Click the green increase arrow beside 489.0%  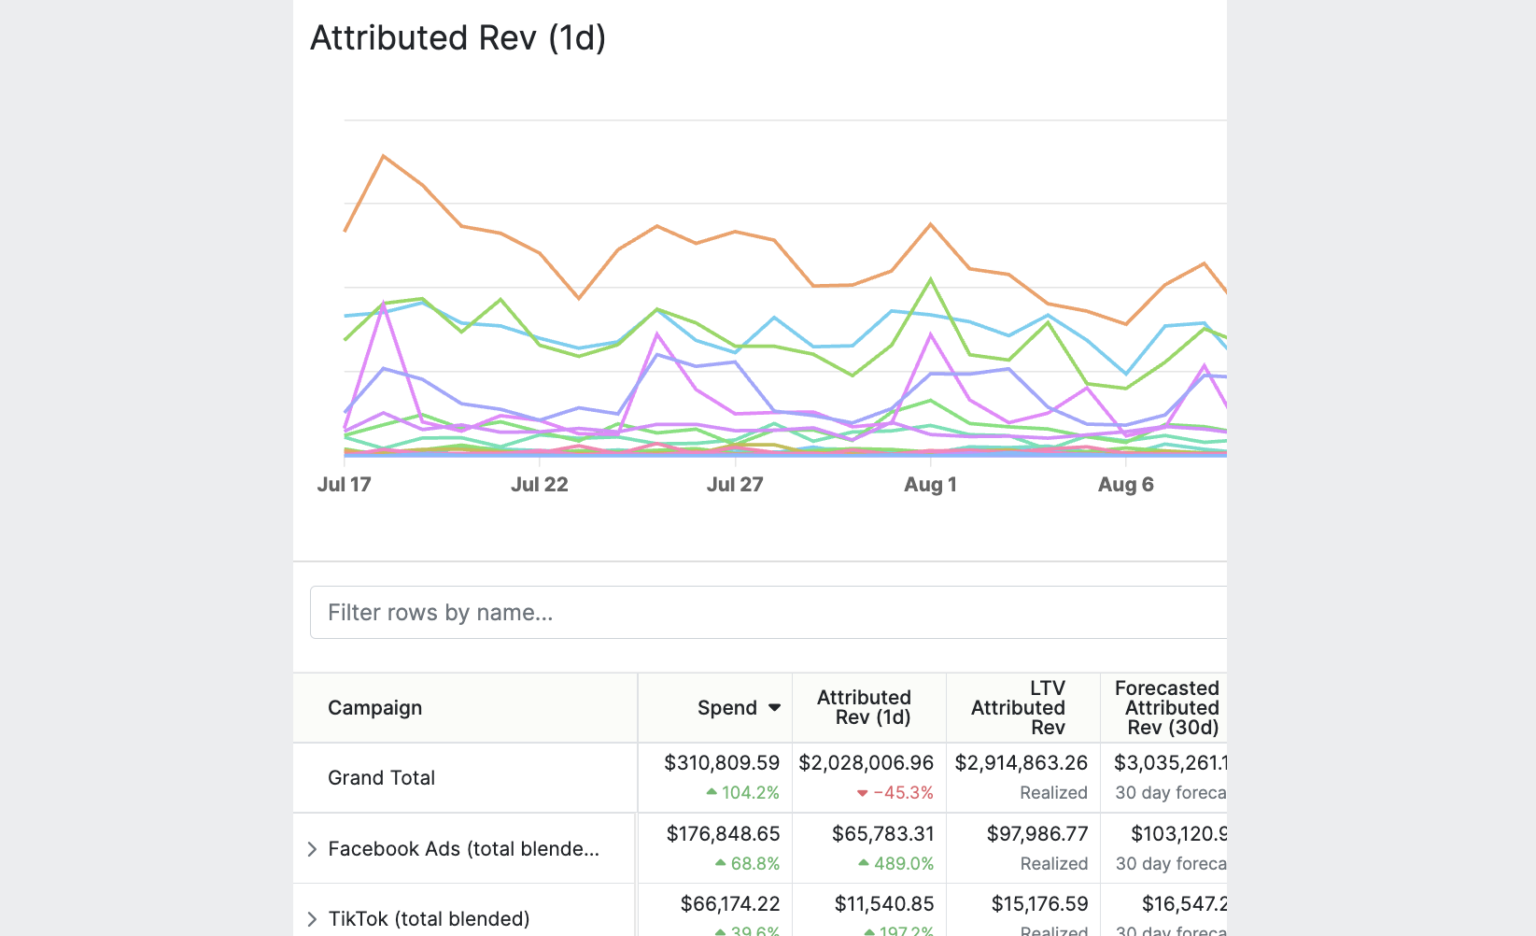coord(865,863)
